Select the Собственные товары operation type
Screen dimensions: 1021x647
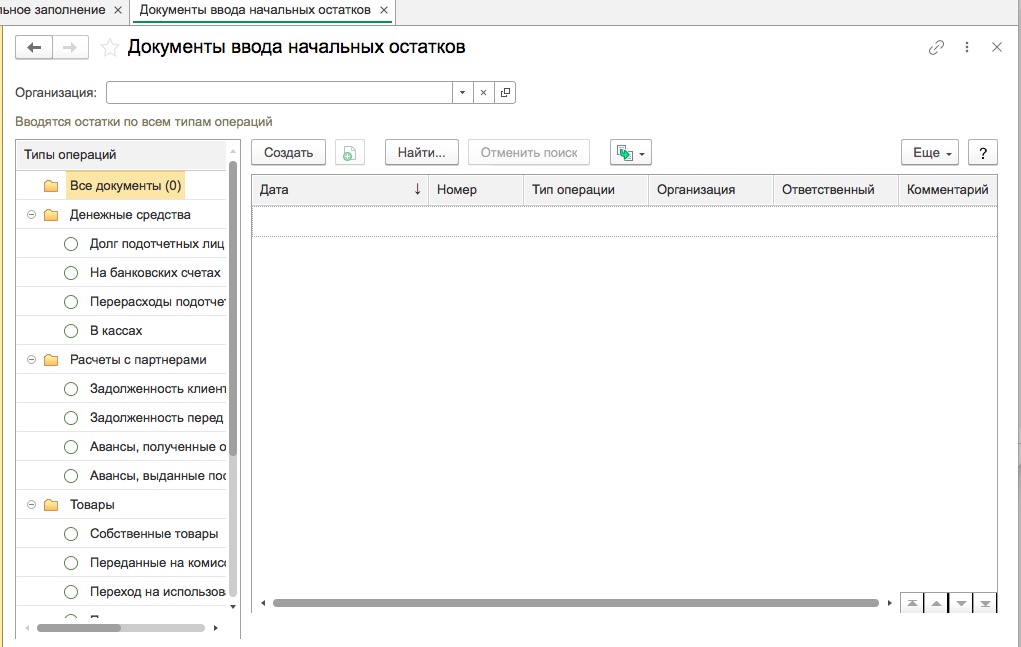click(x=154, y=534)
